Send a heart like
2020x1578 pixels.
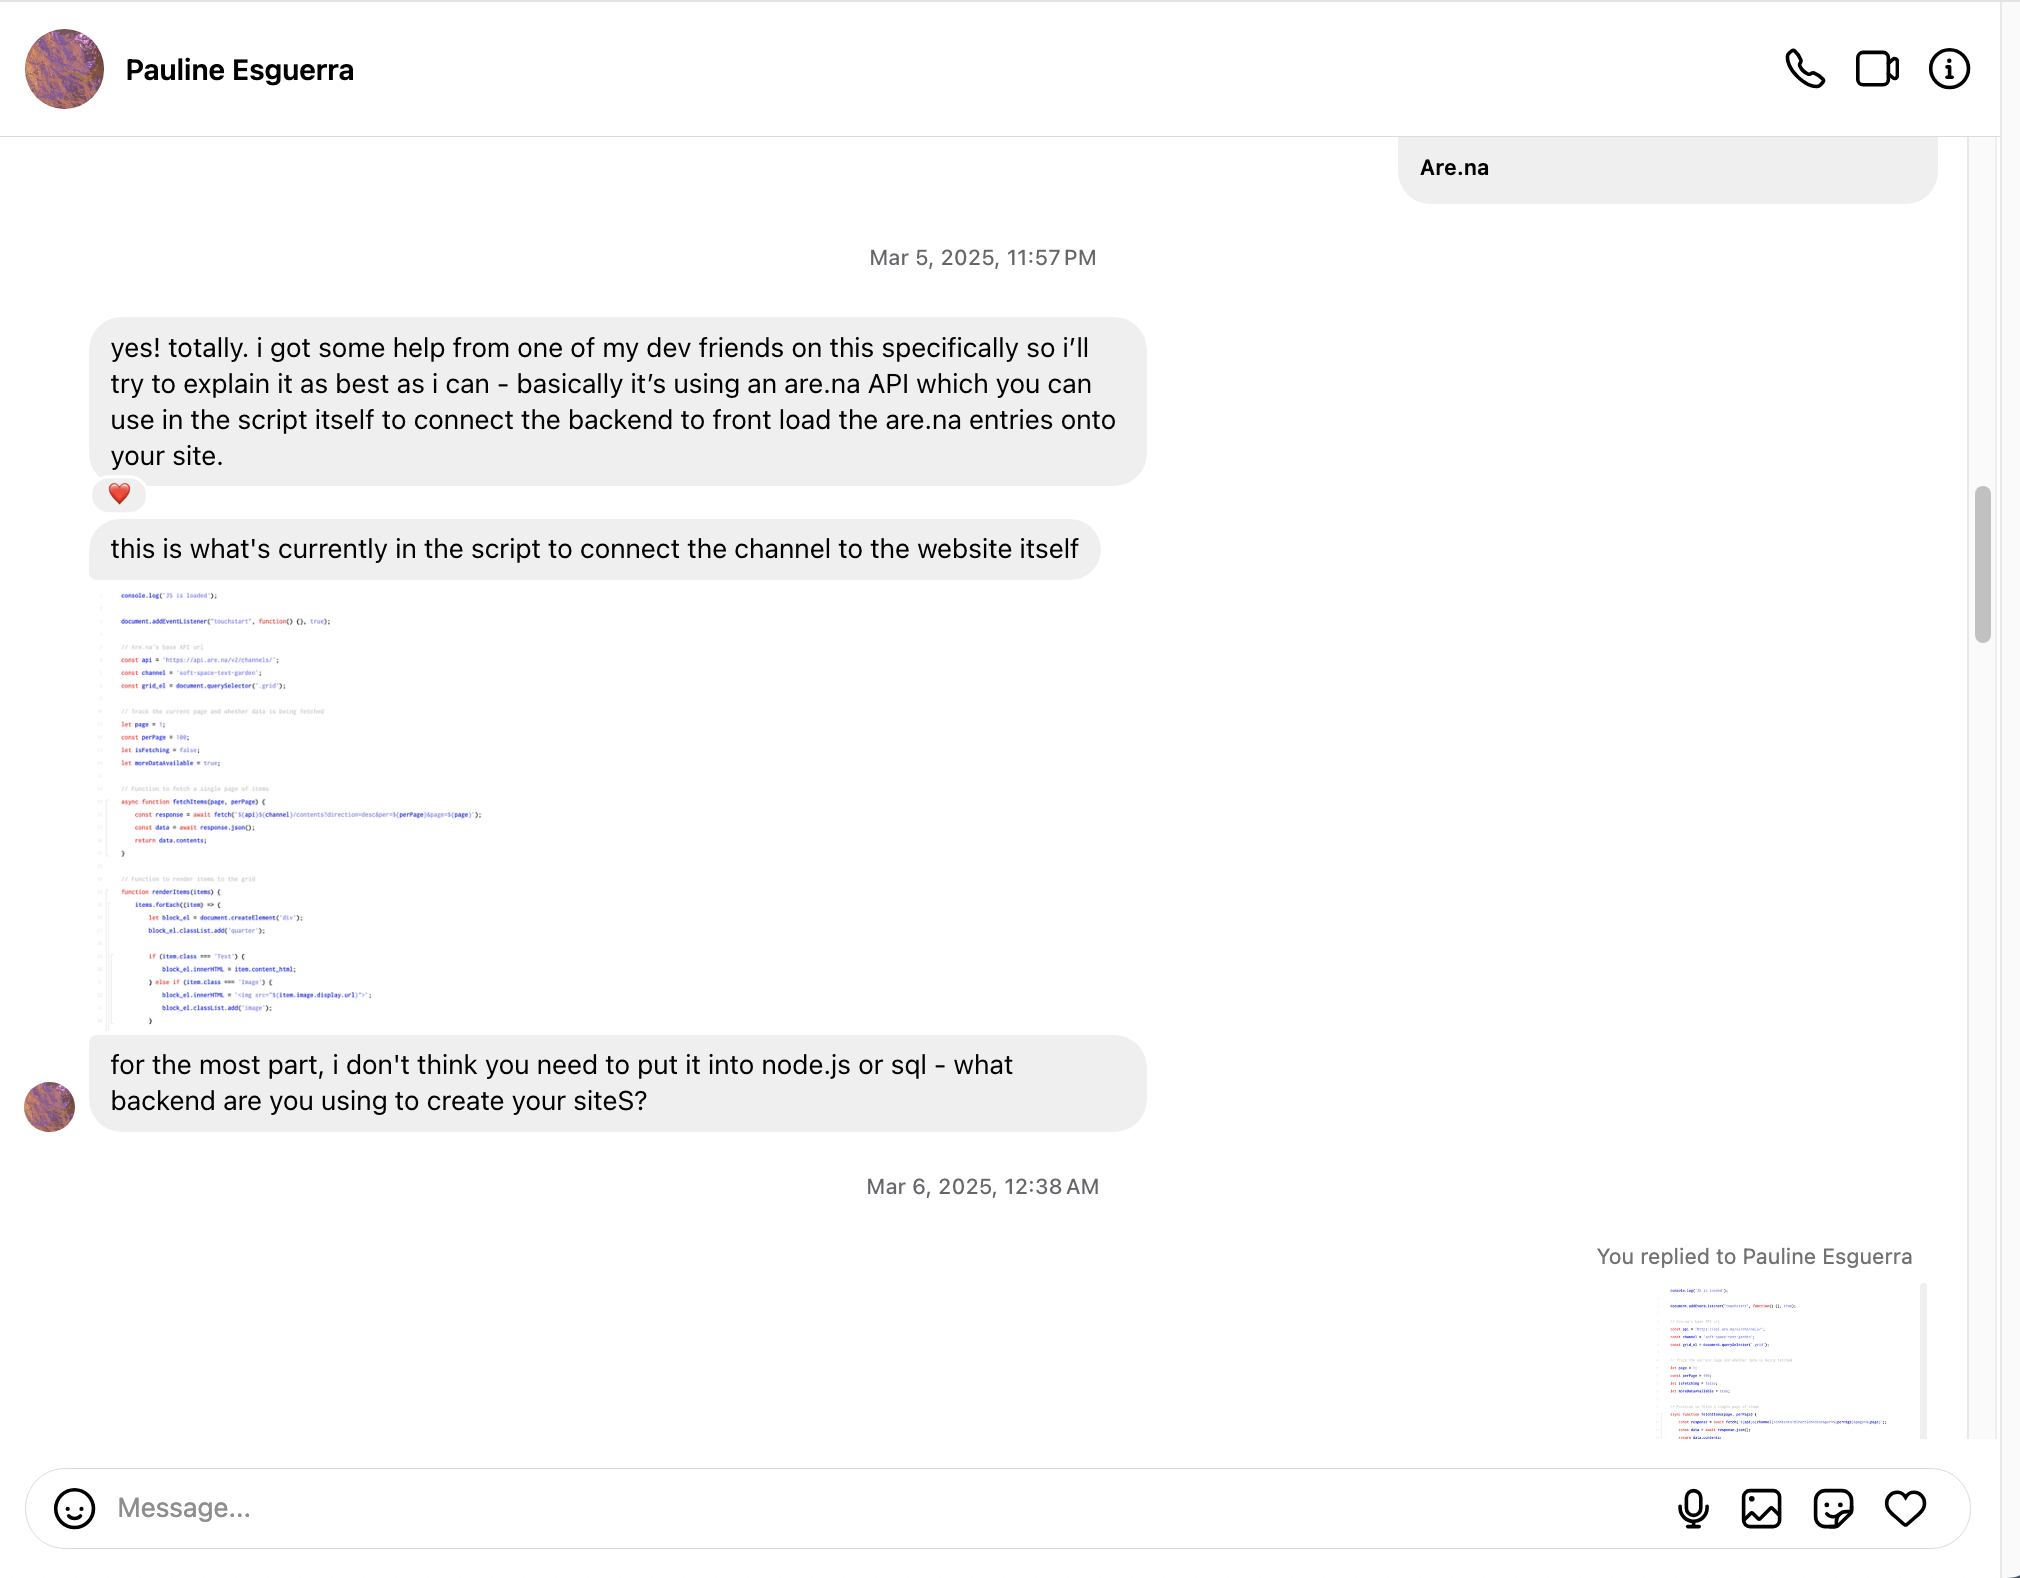click(x=1905, y=1508)
